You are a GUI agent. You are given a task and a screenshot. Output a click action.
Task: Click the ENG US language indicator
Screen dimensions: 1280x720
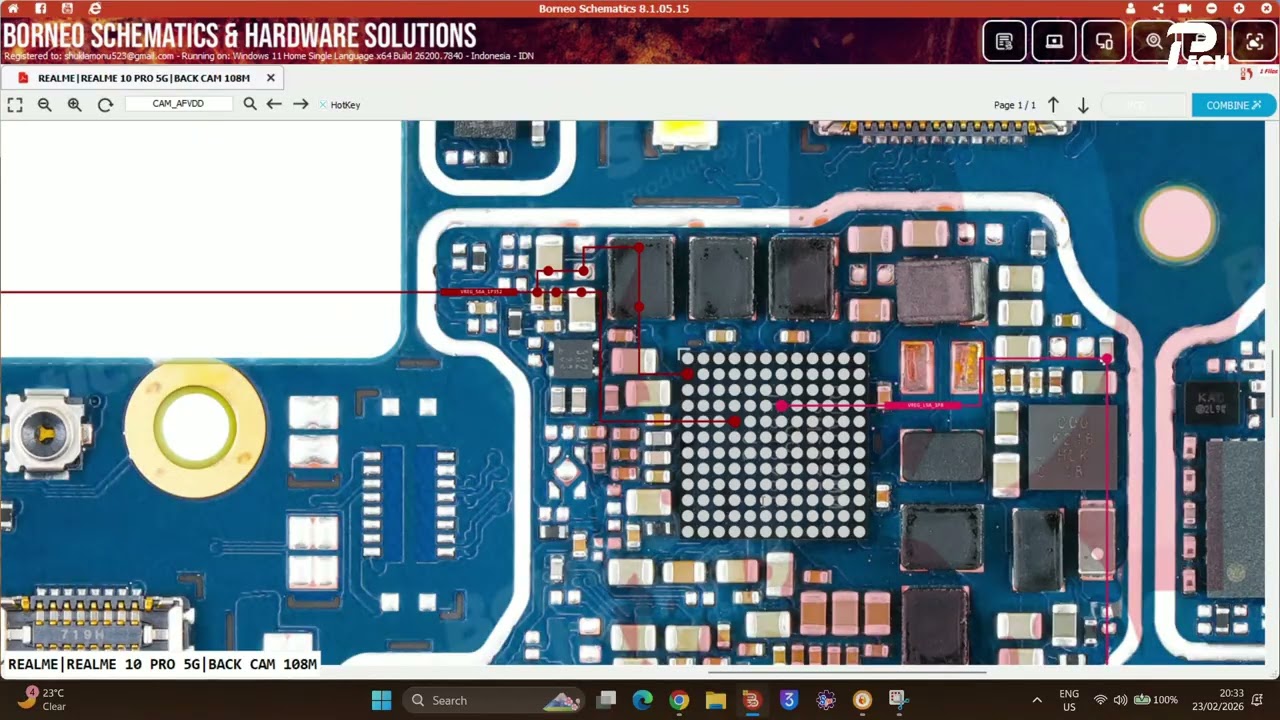[1069, 700]
